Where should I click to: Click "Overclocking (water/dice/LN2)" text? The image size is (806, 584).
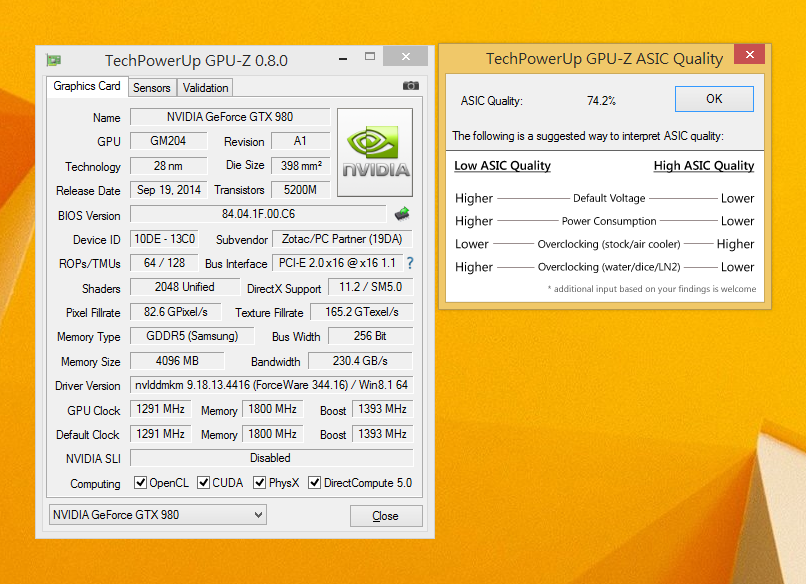click(x=609, y=267)
